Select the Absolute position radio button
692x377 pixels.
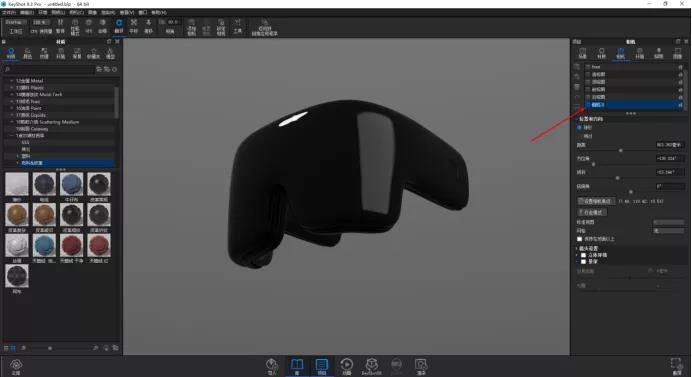pos(579,136)
